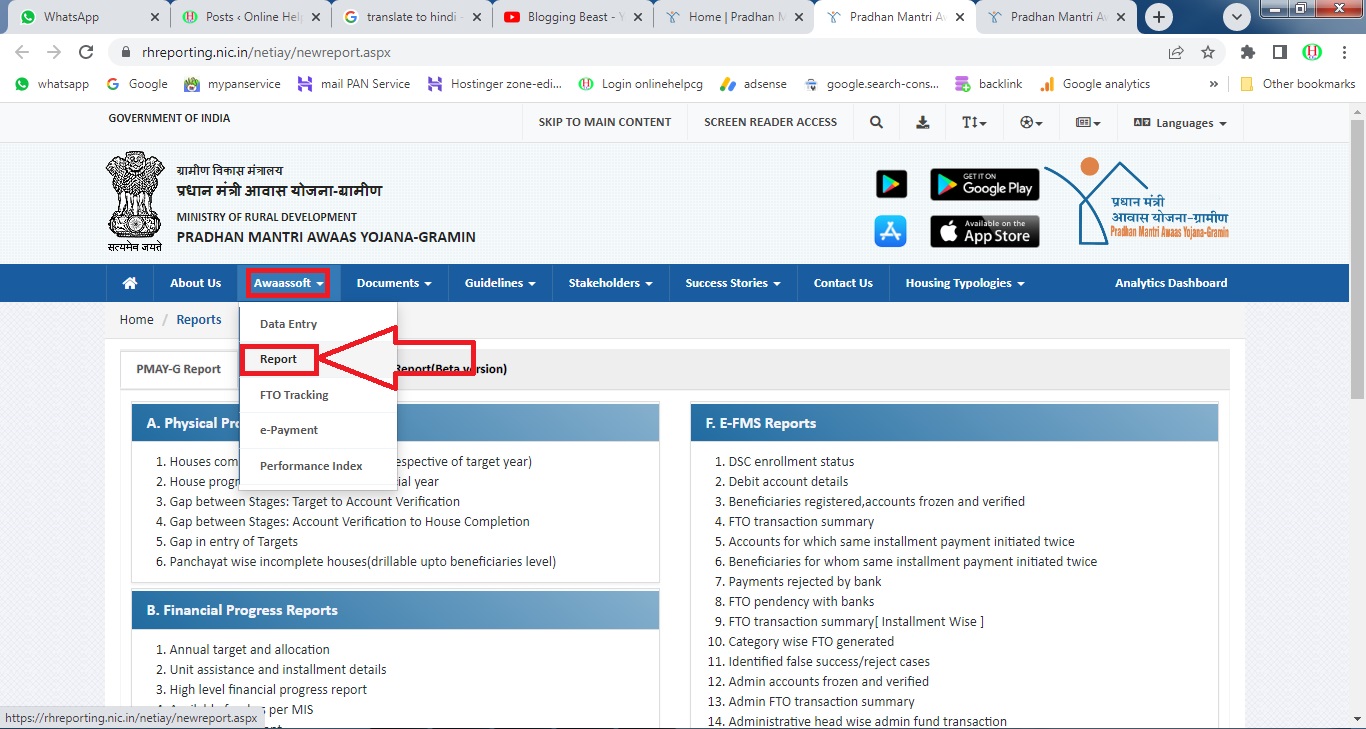The image size is (1366, 729).
Task: Open FTO transaction summary report
Action: [x=801, y=522]
